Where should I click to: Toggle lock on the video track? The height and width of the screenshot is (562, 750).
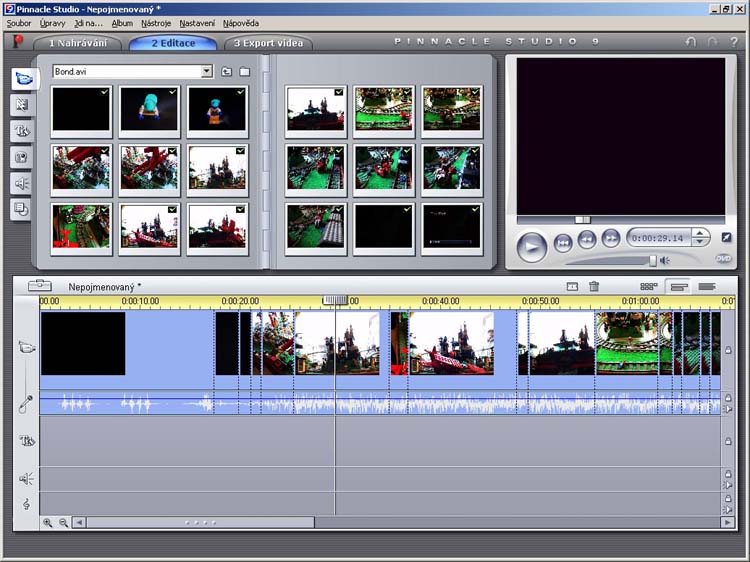[728, 350]
